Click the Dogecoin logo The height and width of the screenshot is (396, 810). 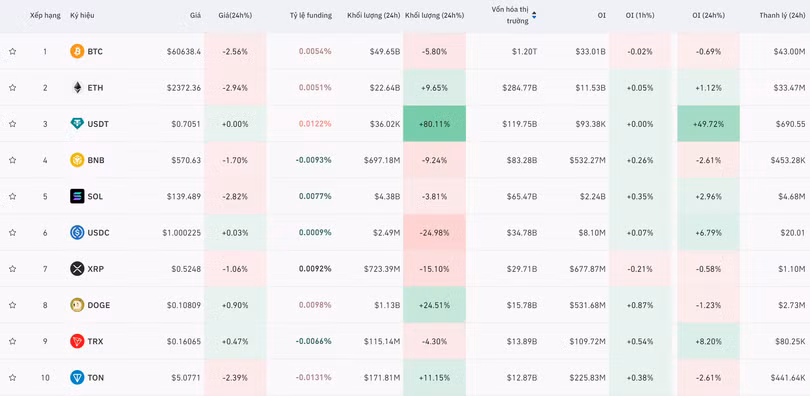[x=77, y=305]
